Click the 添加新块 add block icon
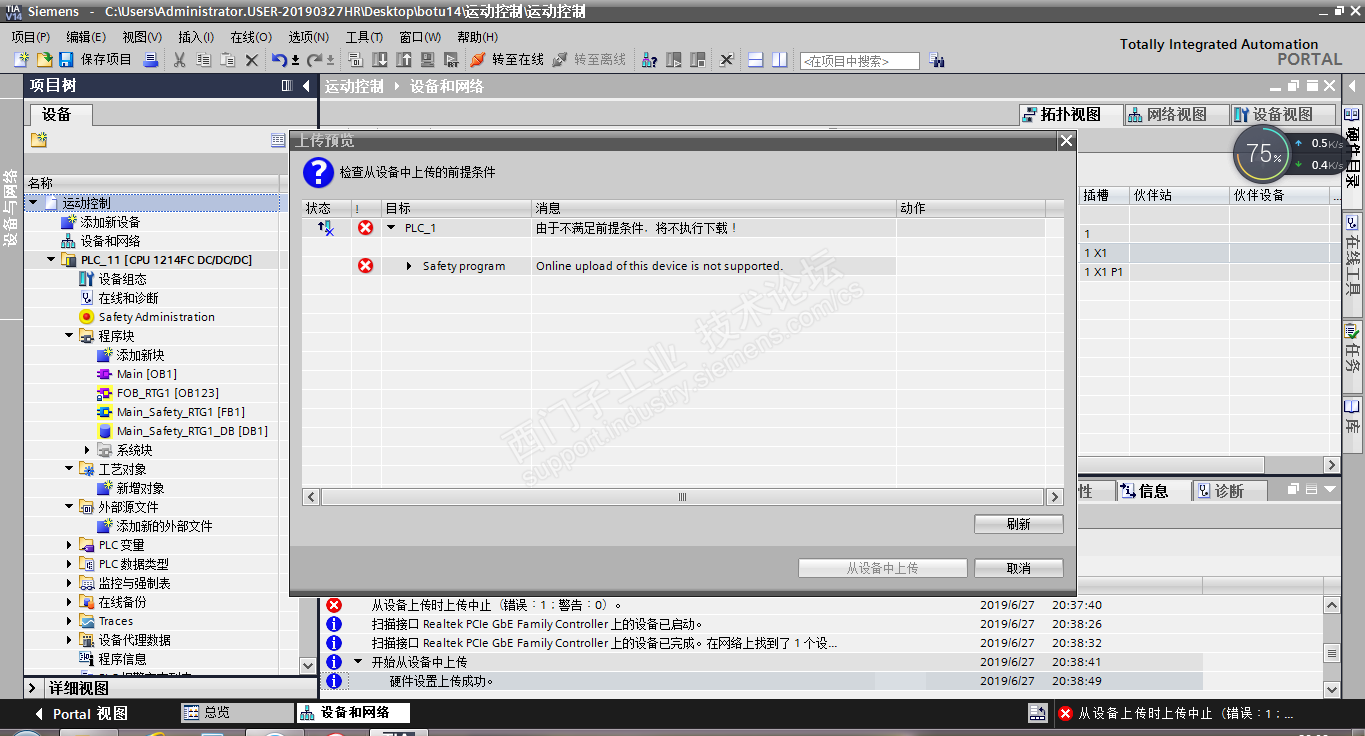The width and height of the screenshot is (1365, 736). (104, 355)
